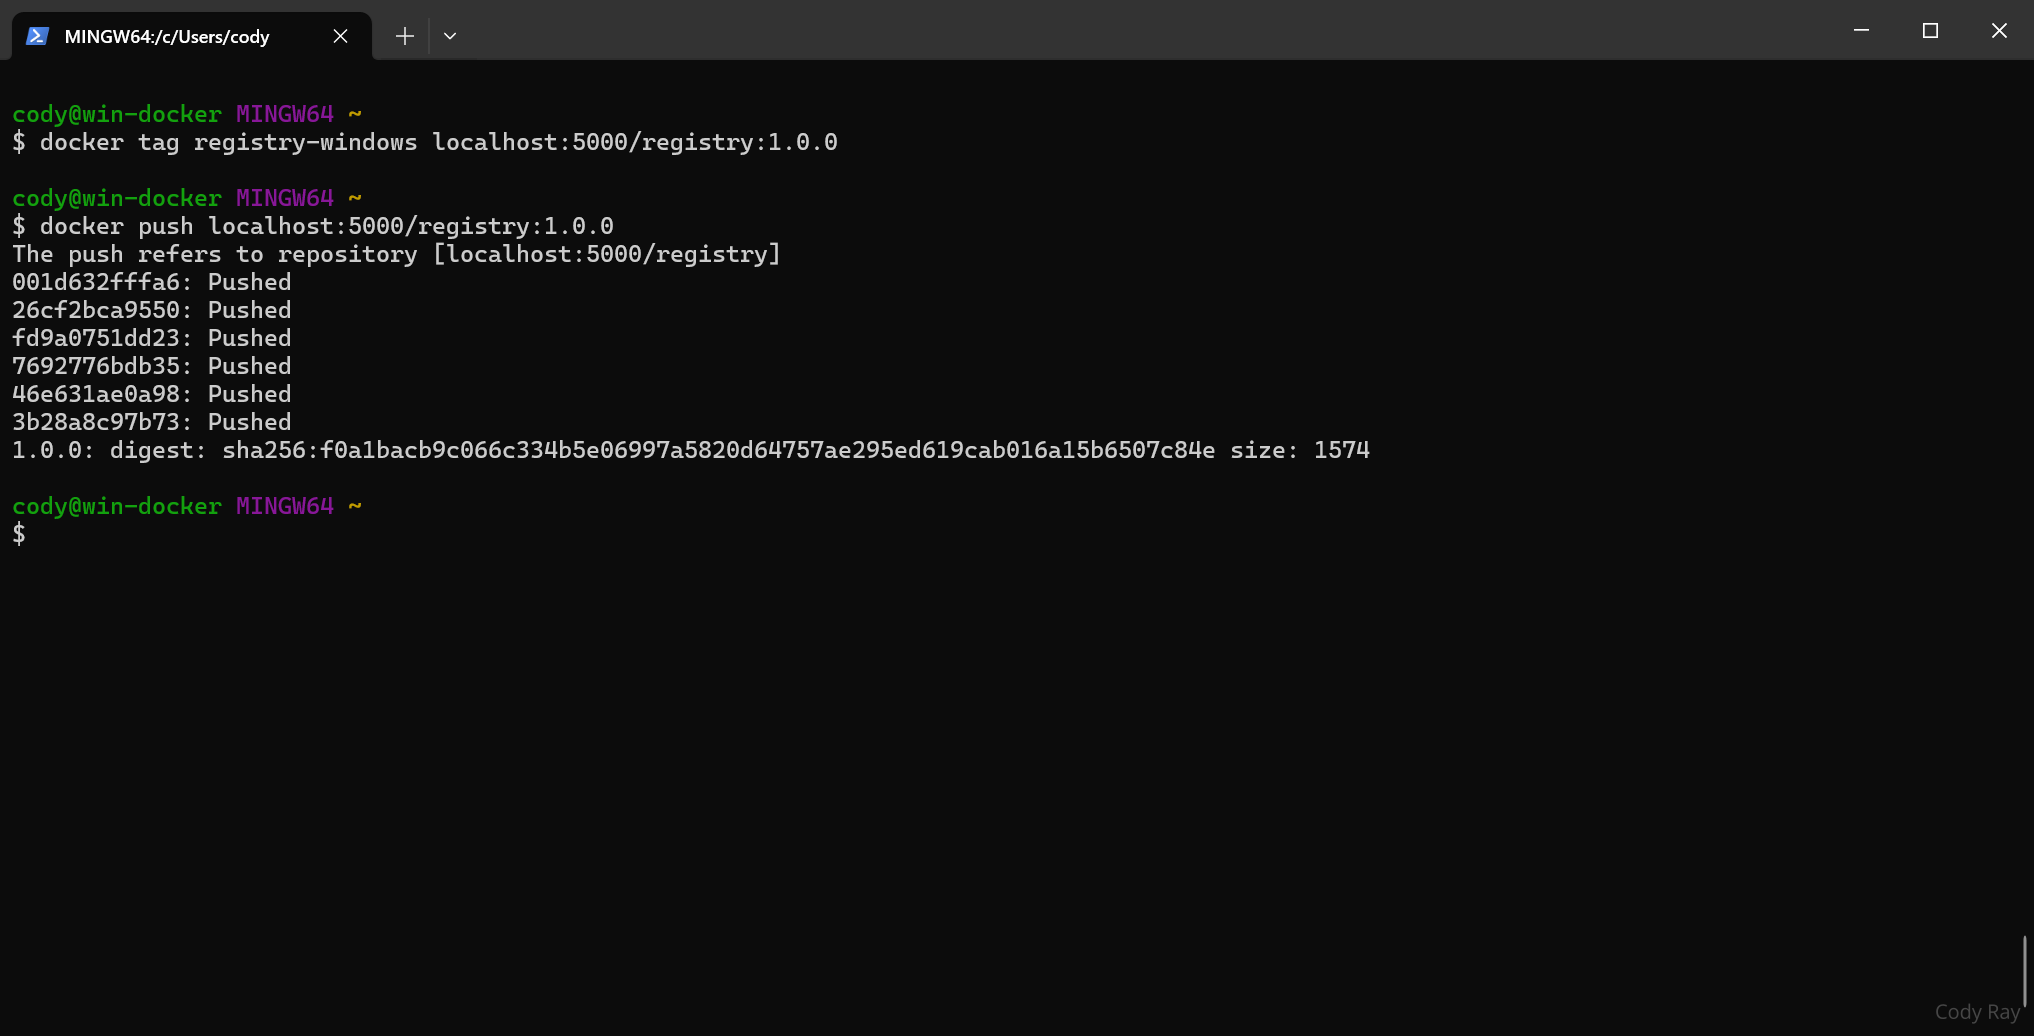This screenshot has width=2034, height=1036.
Task: Close the MINGW64:/c/Users/cody tab
Action: 340,36
